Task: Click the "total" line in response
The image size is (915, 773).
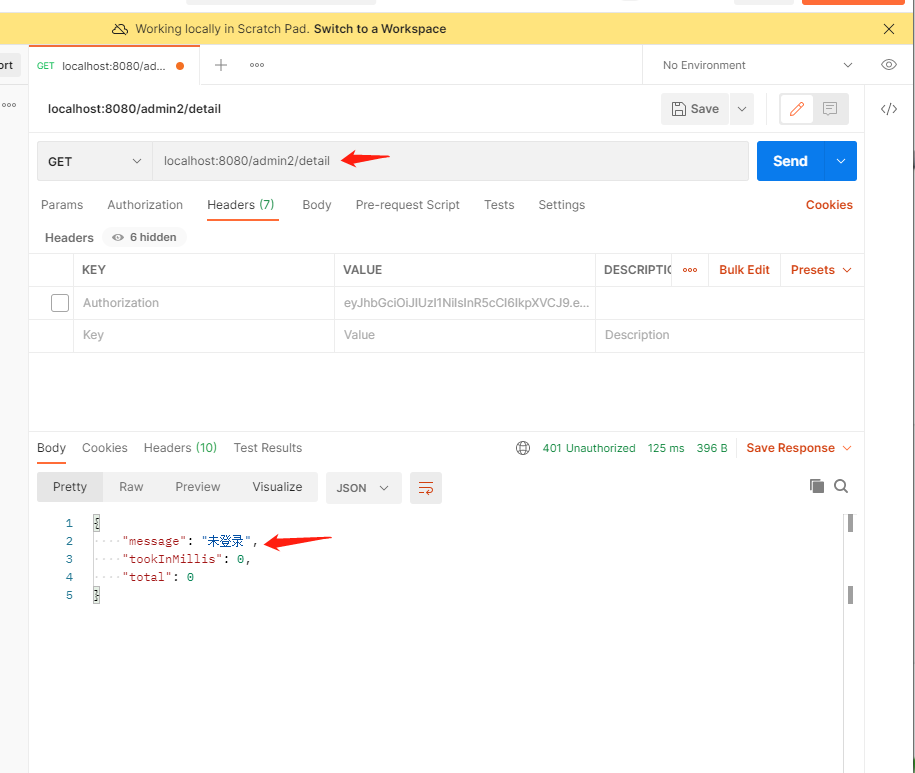Action: [158, 578]
